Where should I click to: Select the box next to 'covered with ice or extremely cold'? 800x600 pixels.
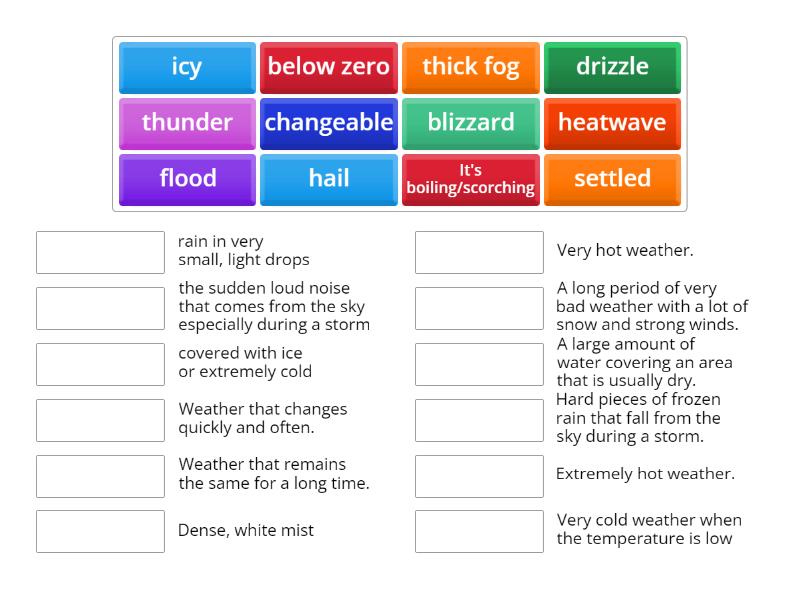(99, 363)
